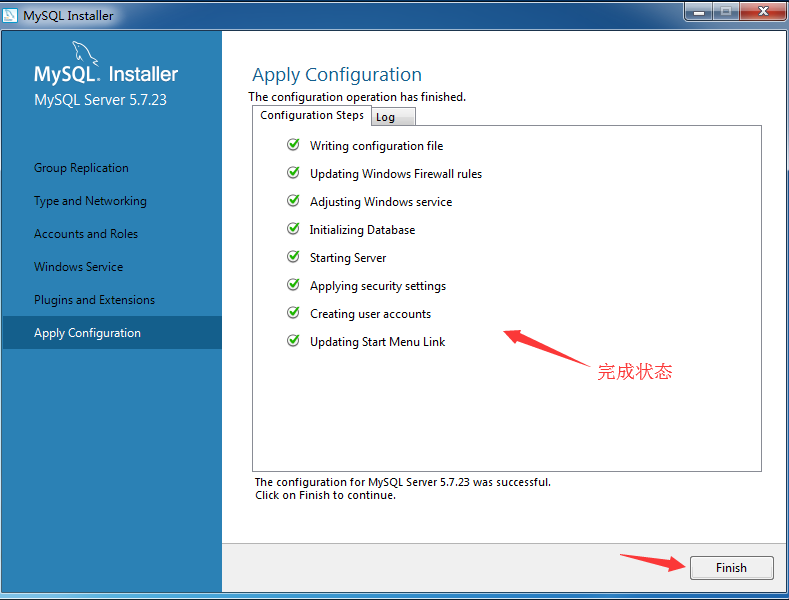Switch to the Log tab
This screenshot has width=789, height=600.
pos(393,117)
